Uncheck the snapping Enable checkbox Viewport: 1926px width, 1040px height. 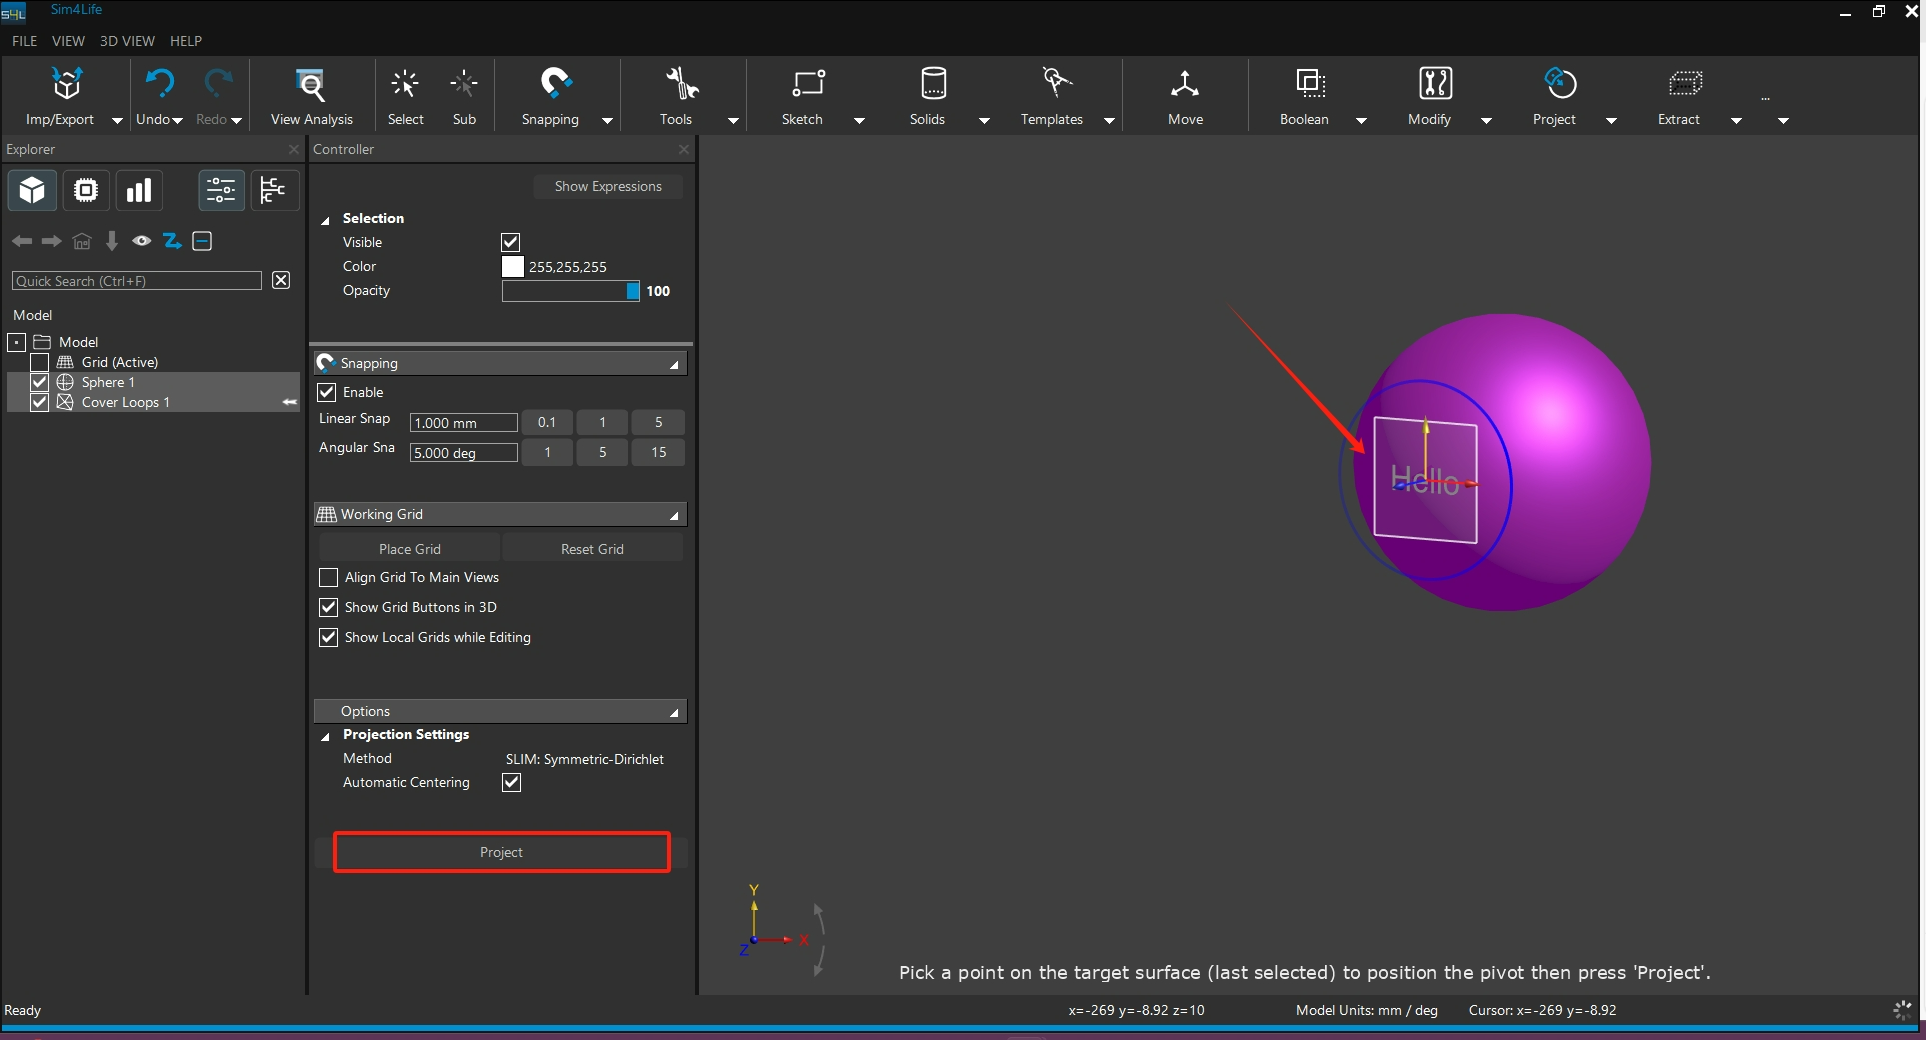click(x=327, y=392)
